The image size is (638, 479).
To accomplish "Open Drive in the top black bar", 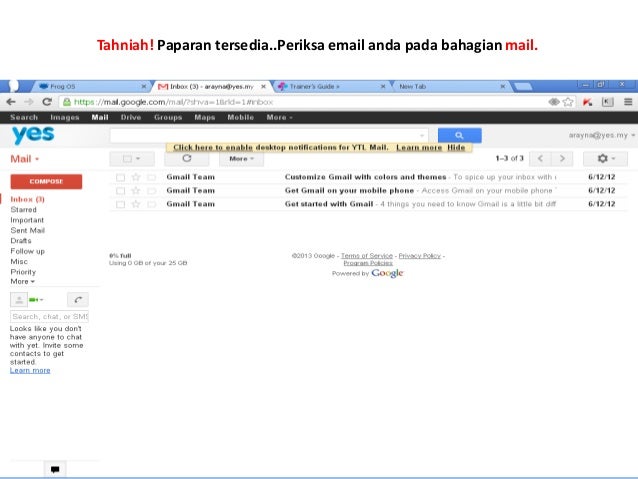I will click(x=131, y=118).
